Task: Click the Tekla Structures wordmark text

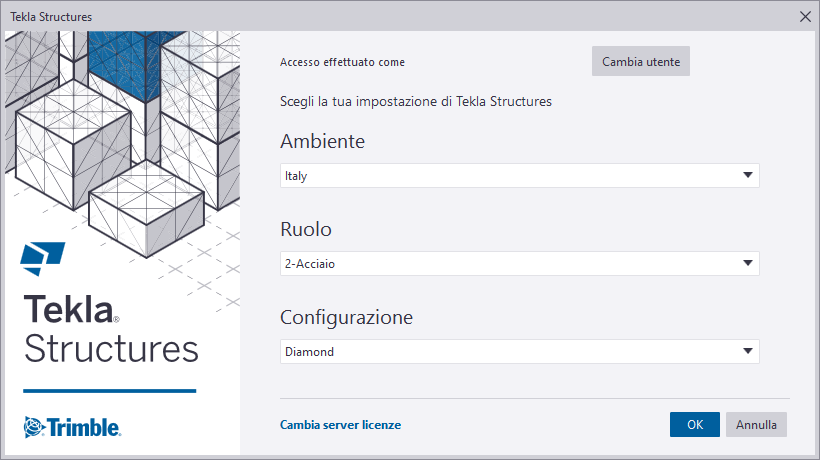Action: tap(111, 329)
